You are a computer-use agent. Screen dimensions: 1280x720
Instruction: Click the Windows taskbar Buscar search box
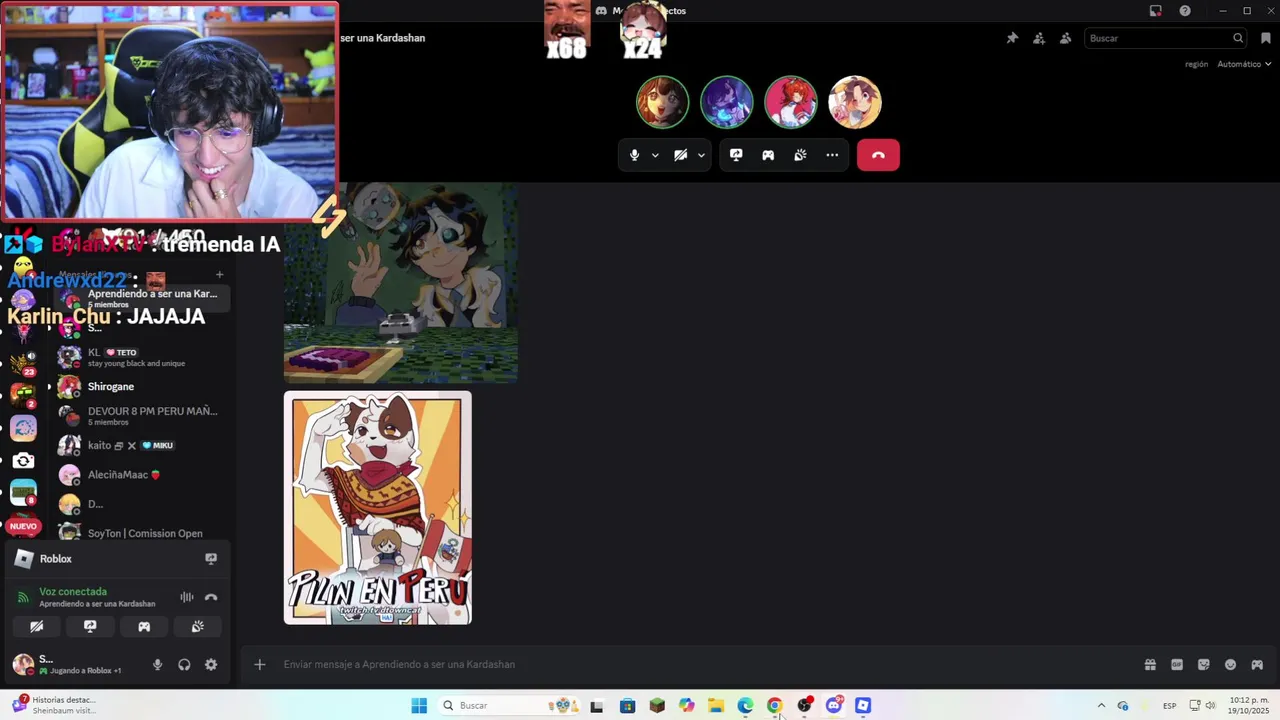(510, 706)
